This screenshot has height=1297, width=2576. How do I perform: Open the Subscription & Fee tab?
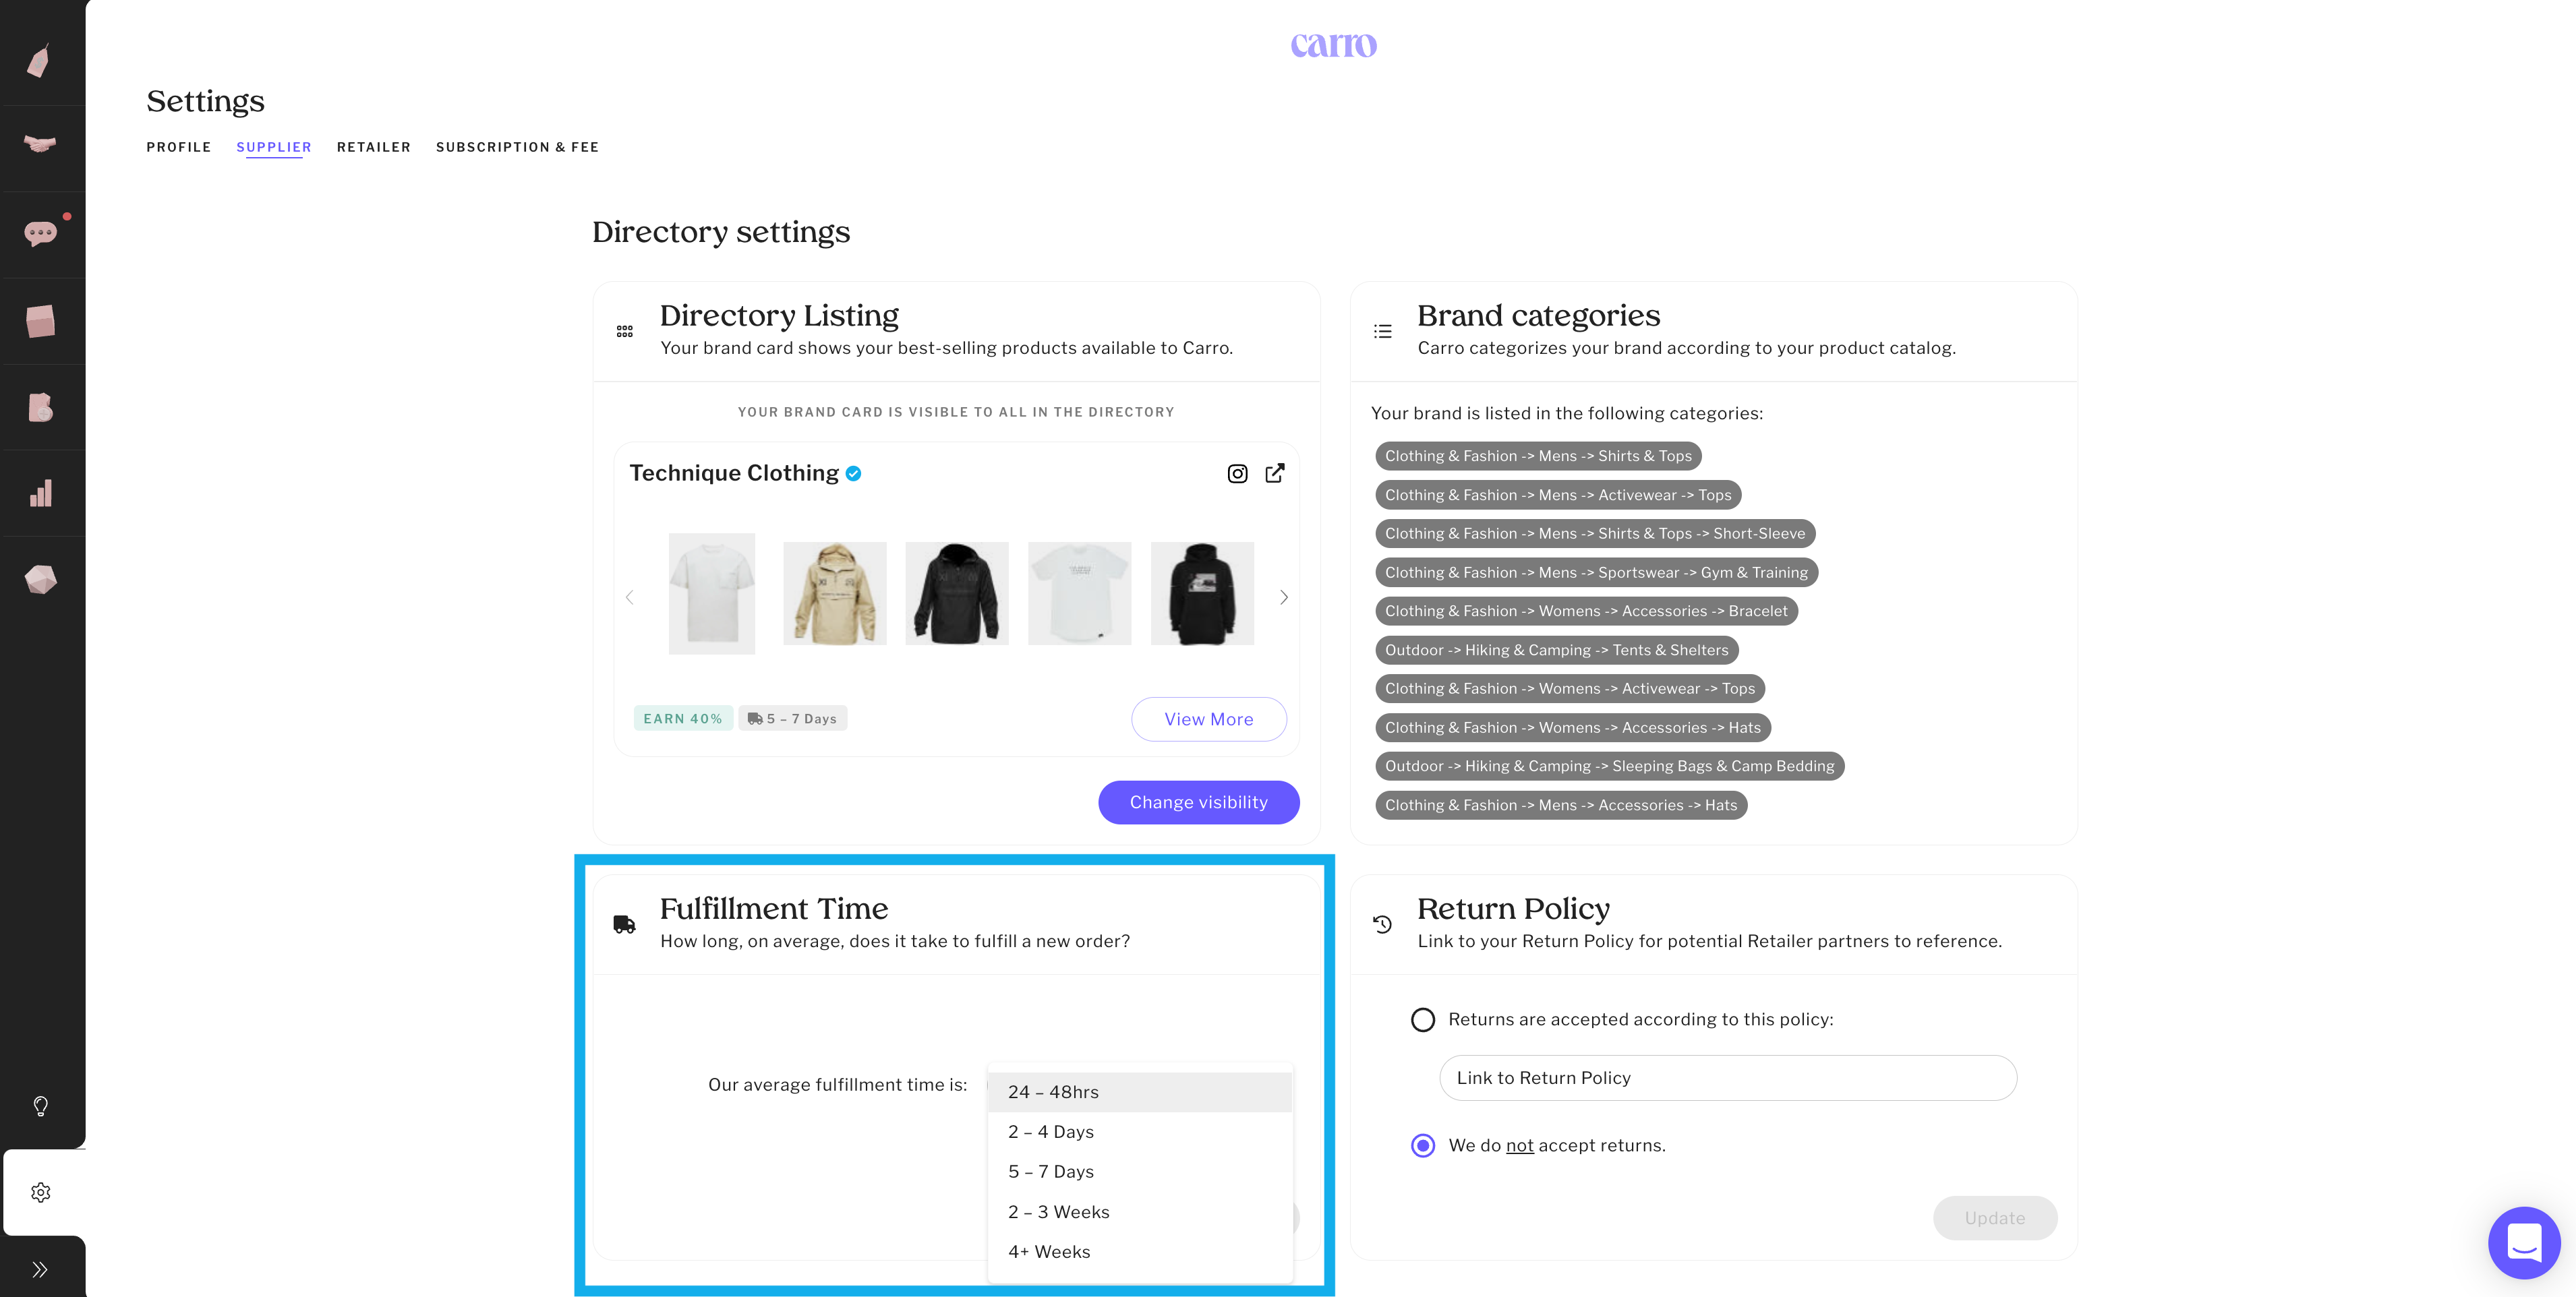(x=517, y=147)
